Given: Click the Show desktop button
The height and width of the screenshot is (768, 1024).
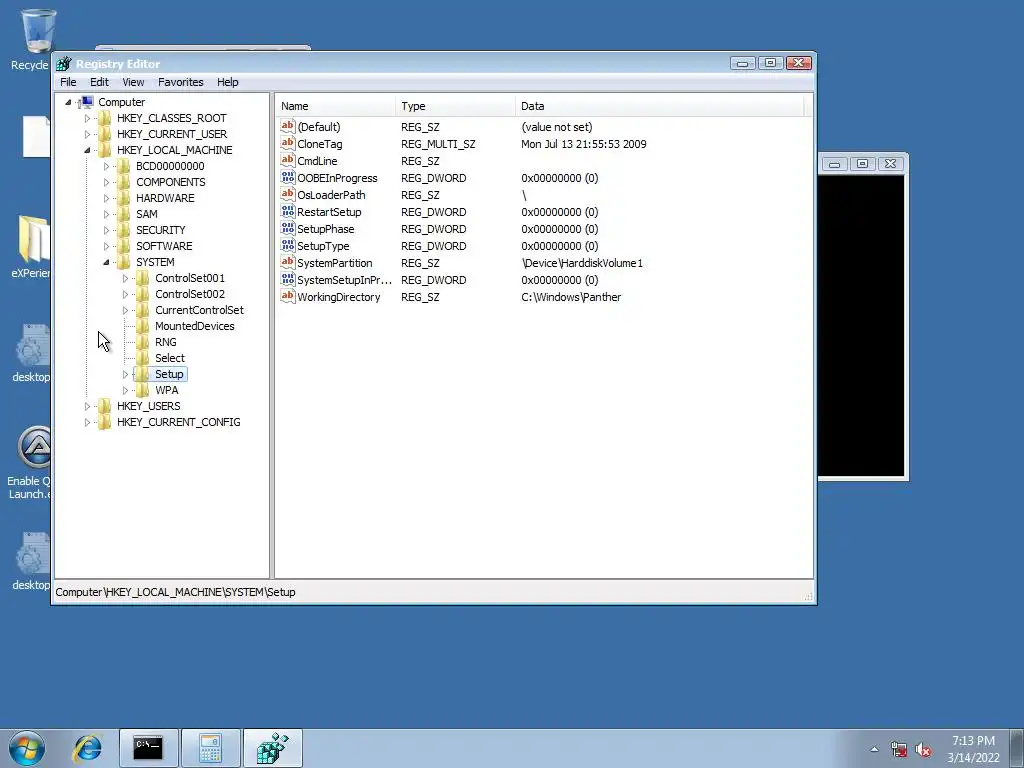Looking at the screenshot, I should 1017,748.
